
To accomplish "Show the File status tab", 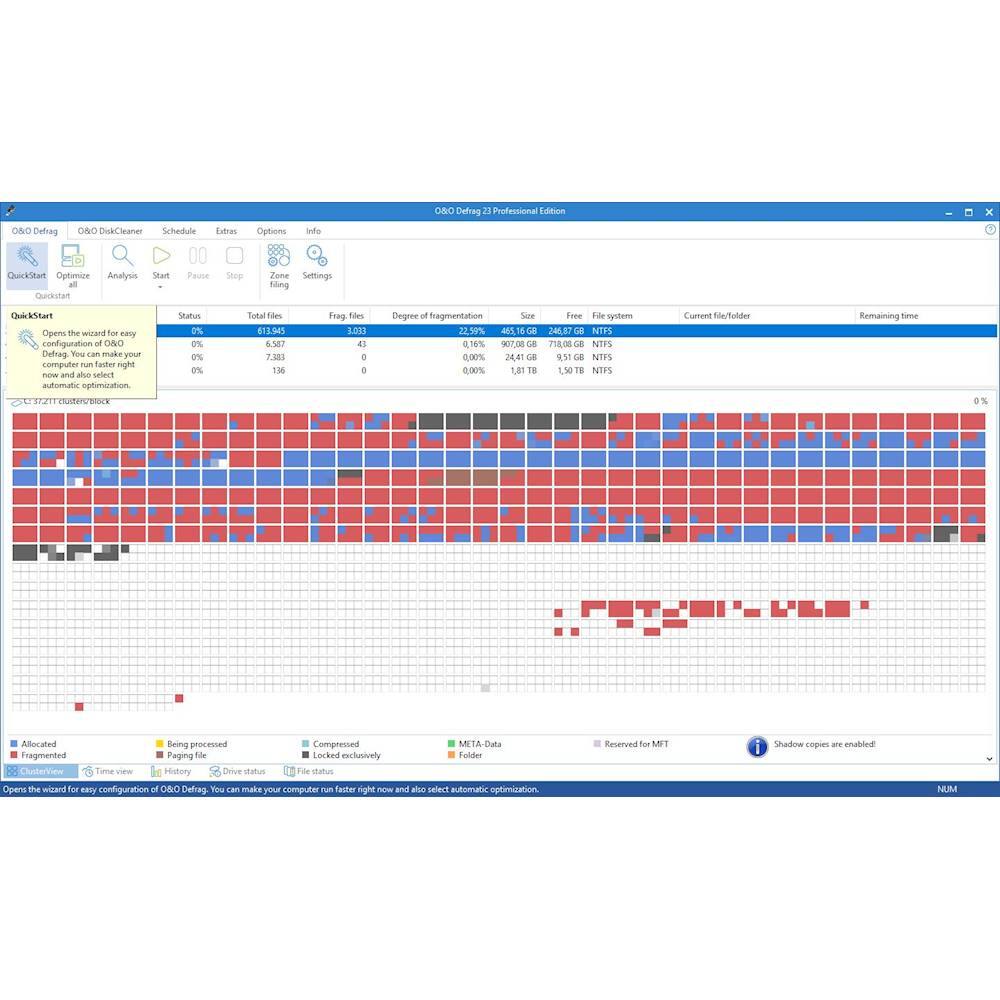I will [309, 772].
